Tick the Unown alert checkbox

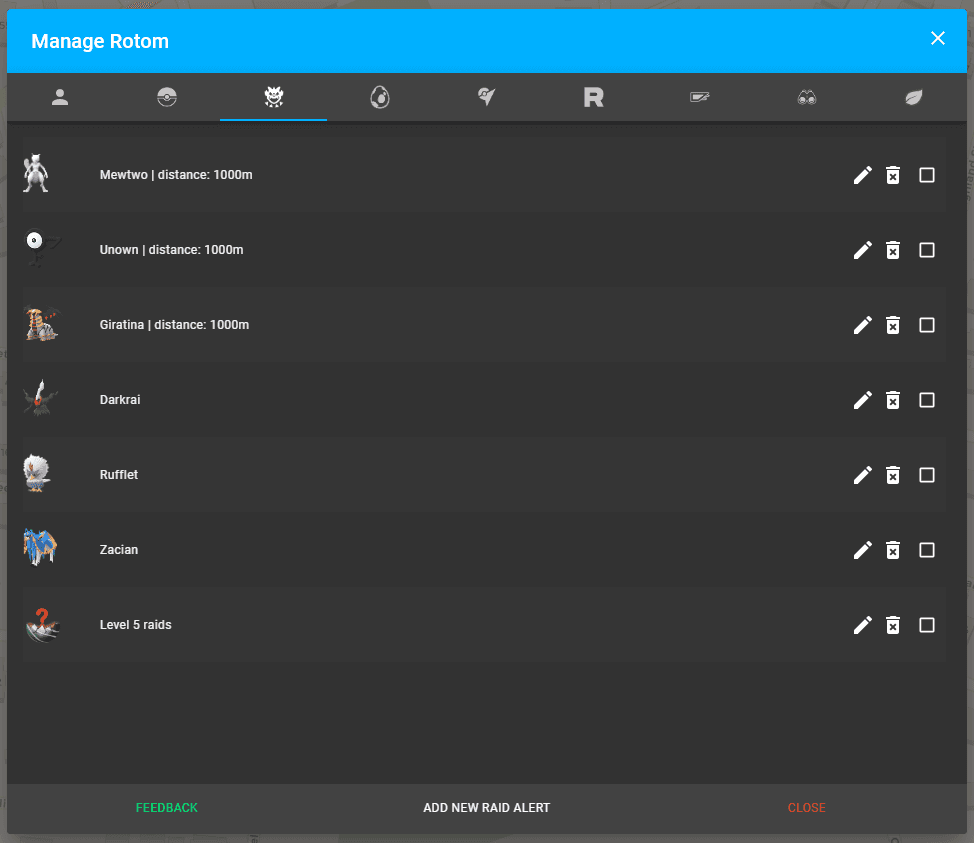(927, 250)
